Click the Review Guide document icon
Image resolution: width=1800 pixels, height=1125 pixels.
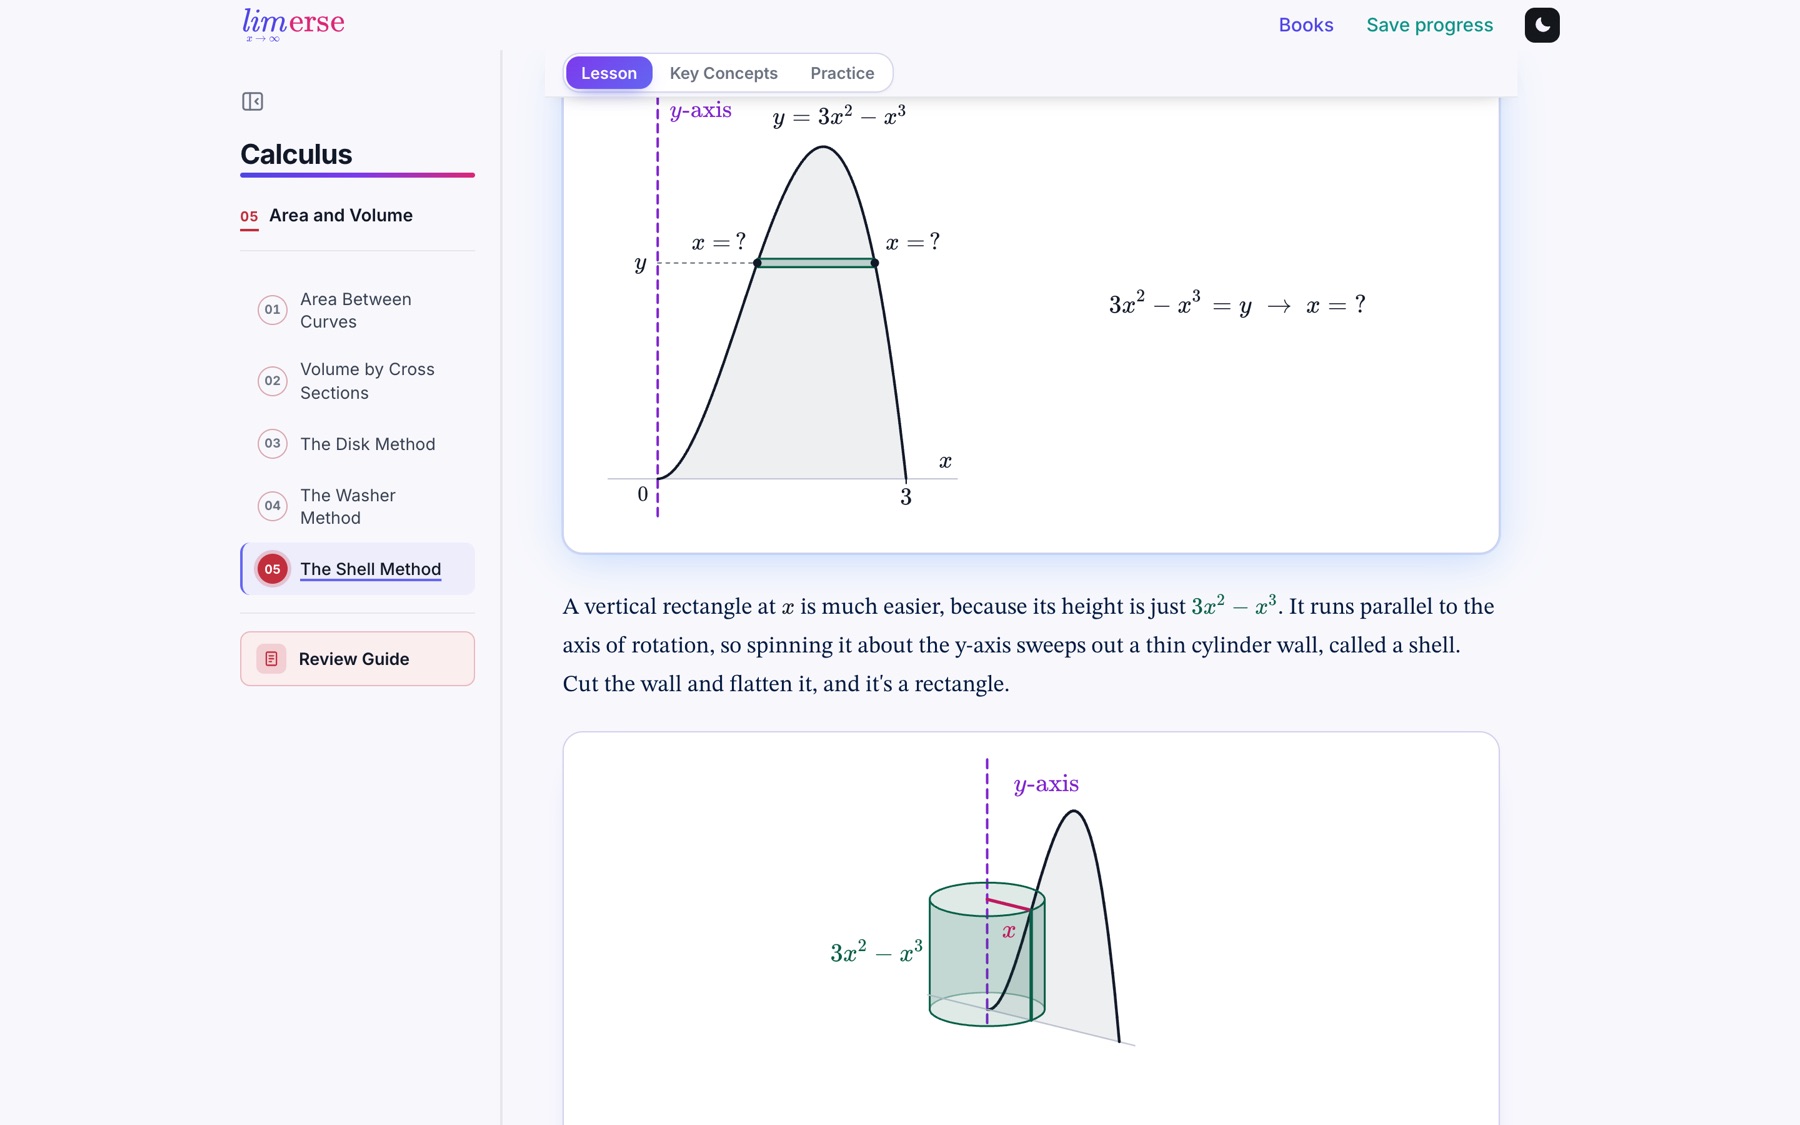pos(271,658)
